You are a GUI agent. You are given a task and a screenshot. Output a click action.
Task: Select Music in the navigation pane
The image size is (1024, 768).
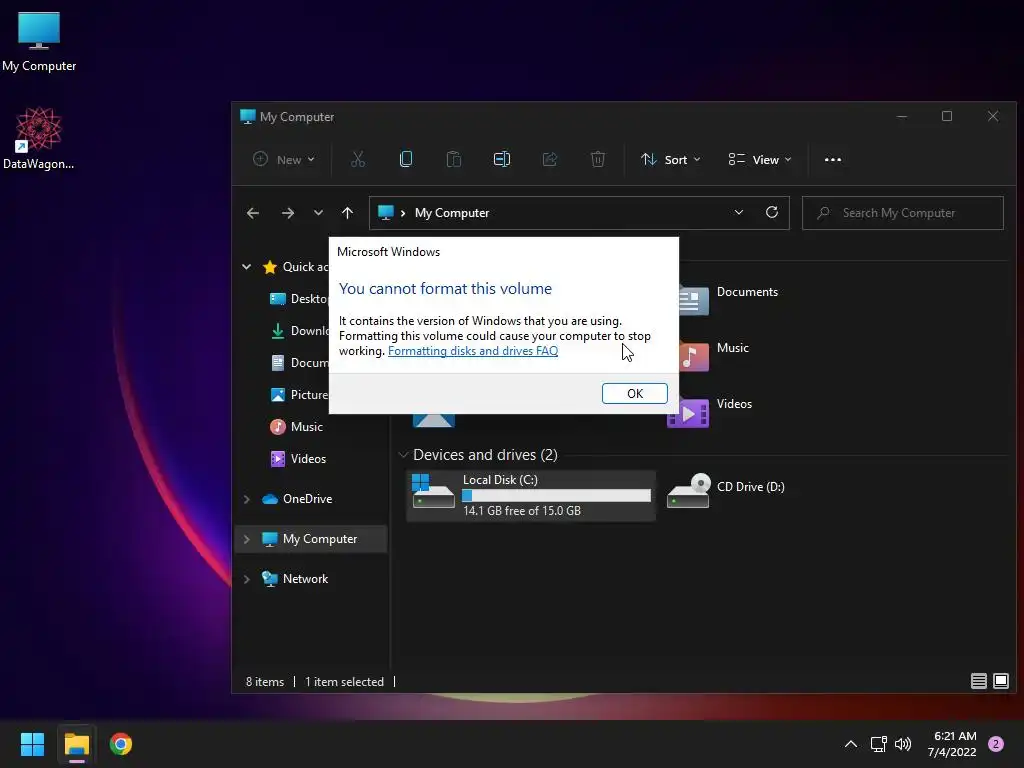pos(296,426)
